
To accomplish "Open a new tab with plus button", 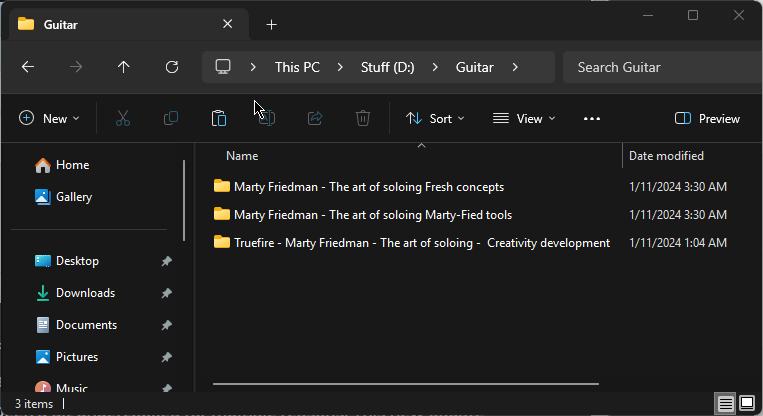I will 271,24.
